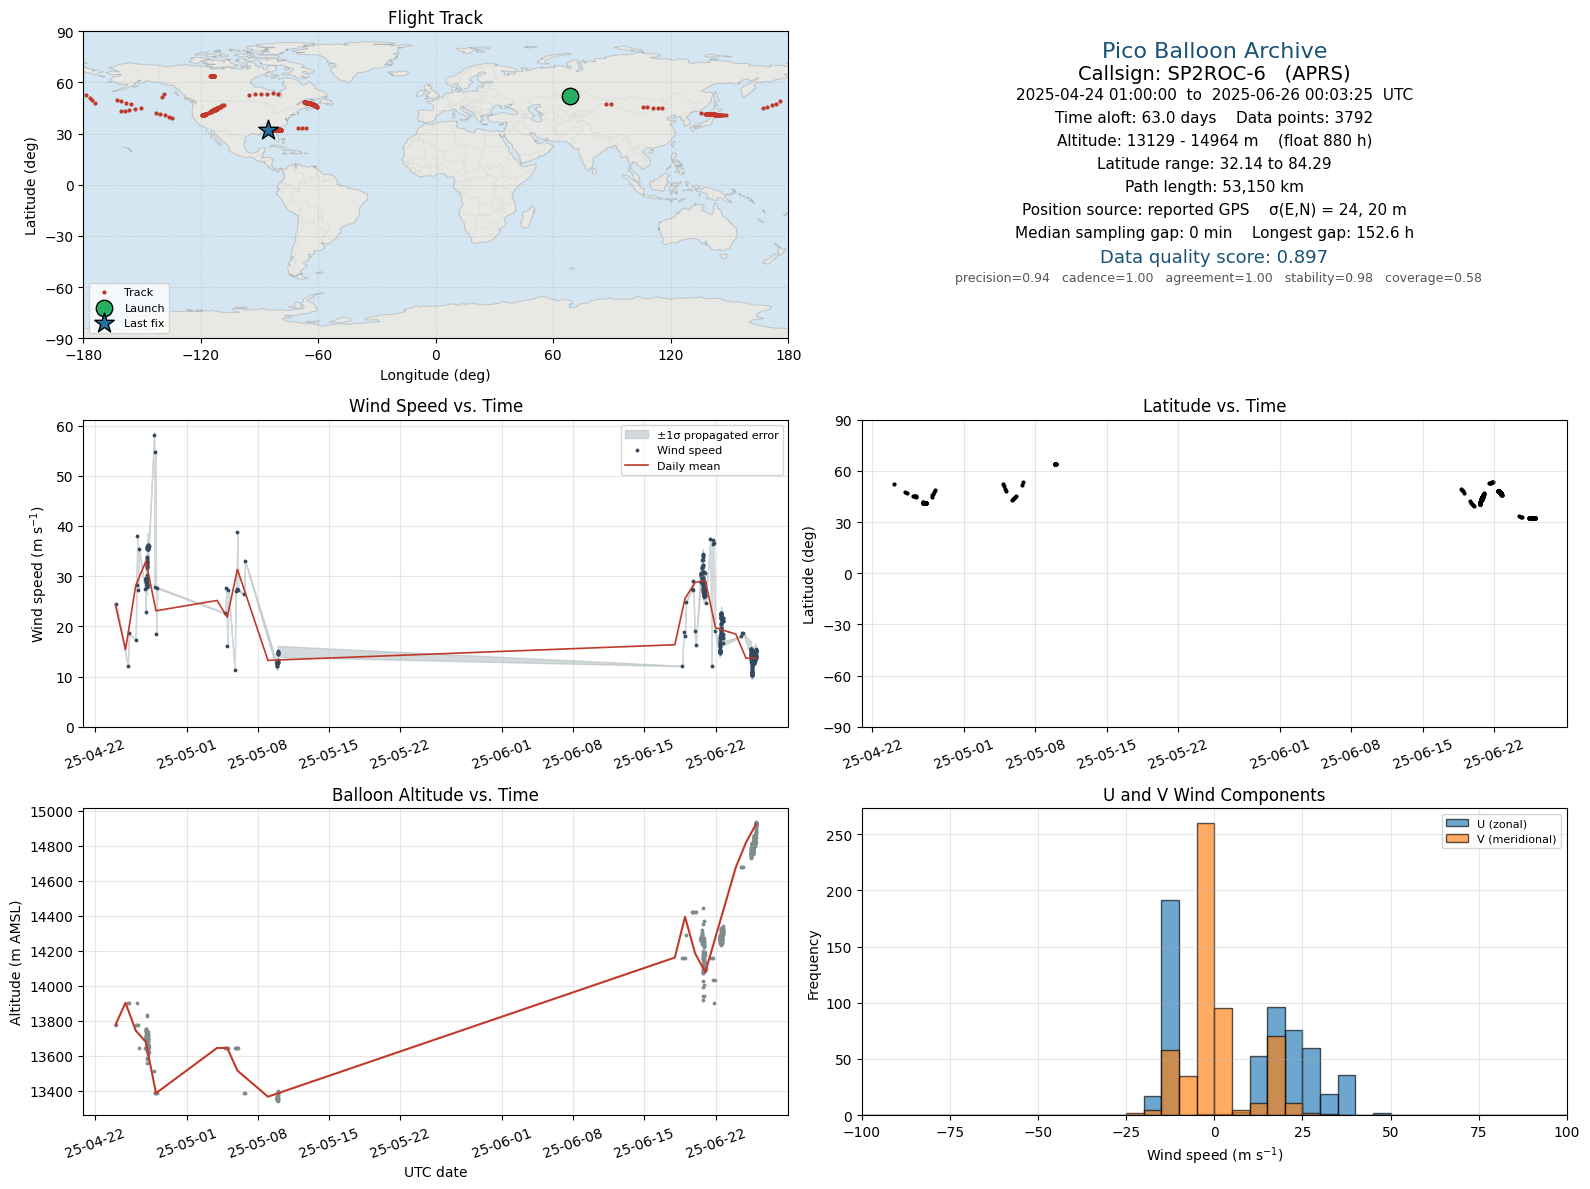Screen dimensions: 1590x1189
Task: Select 'Latitude range: 32.14 to 84.29' text
Action: click(1214, 164)
